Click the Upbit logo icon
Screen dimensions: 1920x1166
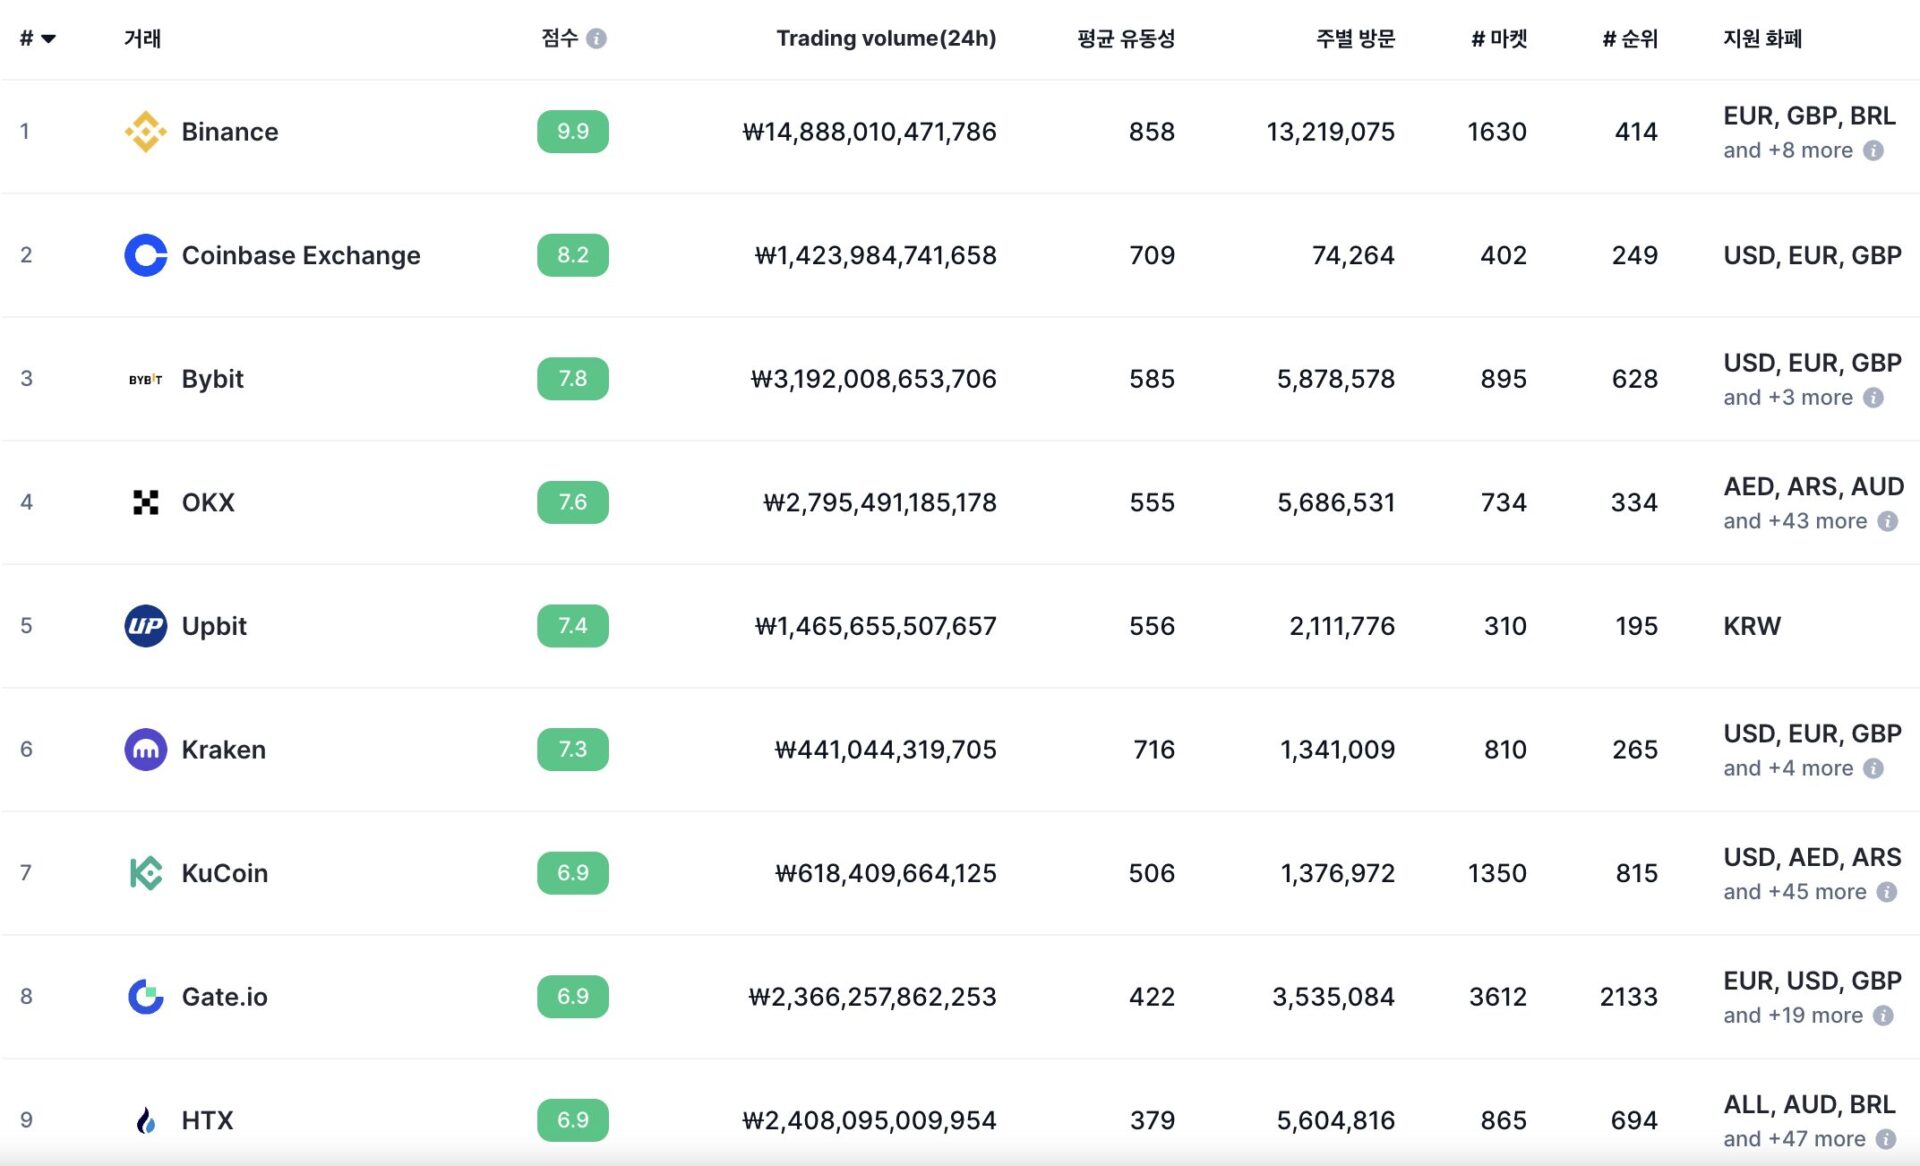[x=145, y=626]
